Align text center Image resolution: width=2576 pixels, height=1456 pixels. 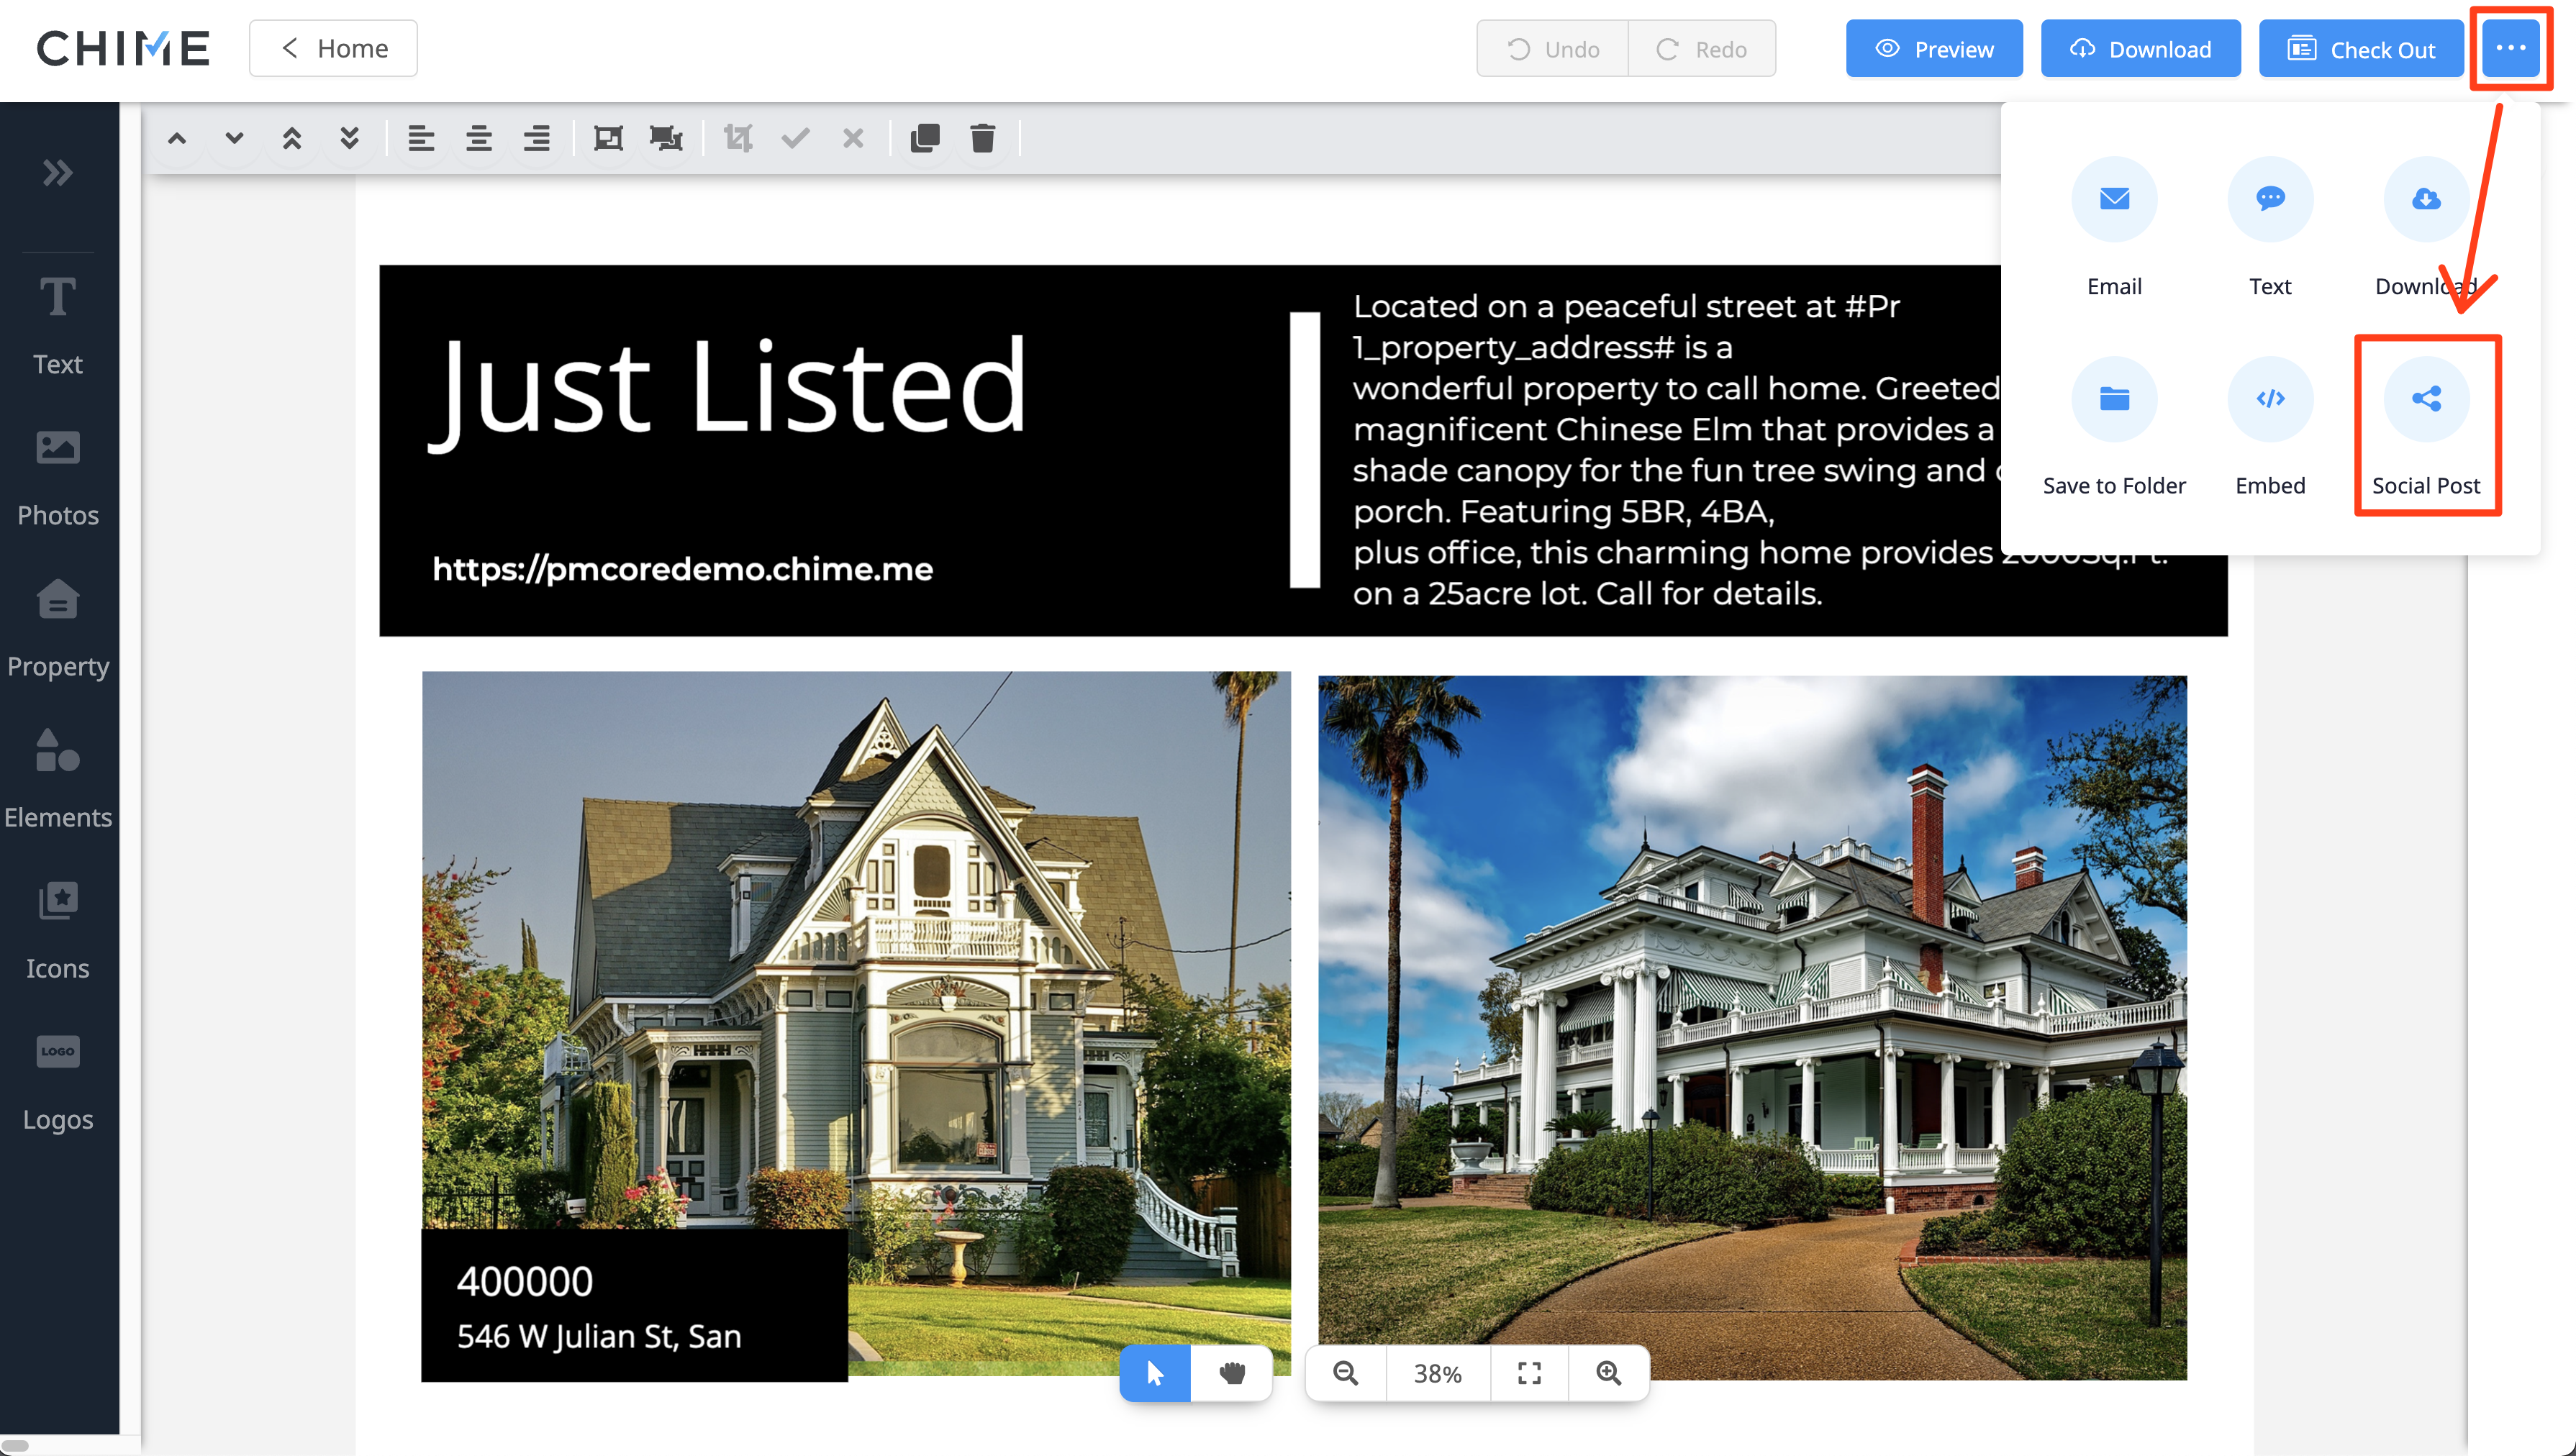click(479, 138)
